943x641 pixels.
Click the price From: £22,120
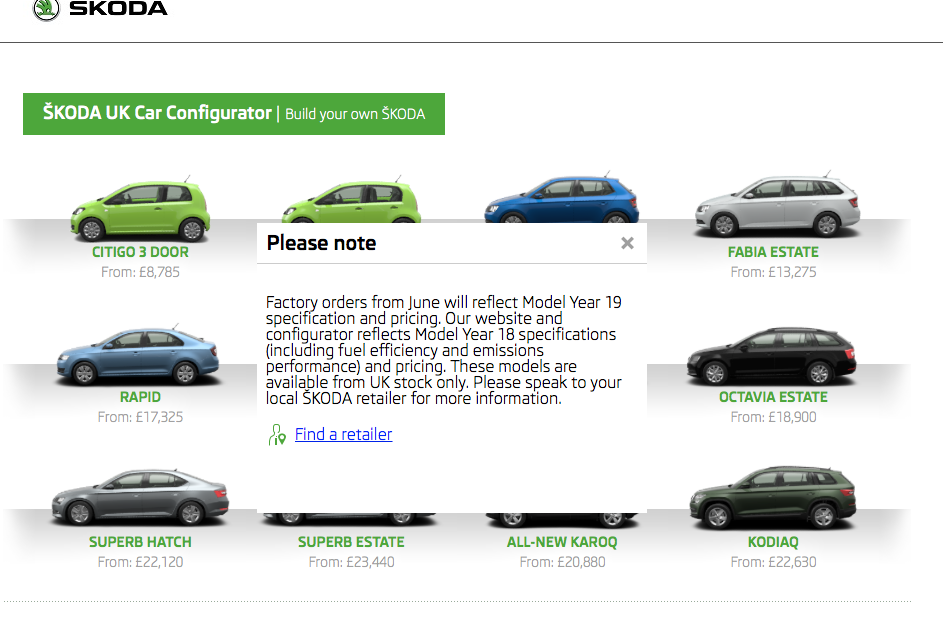(x=140, y=562)
